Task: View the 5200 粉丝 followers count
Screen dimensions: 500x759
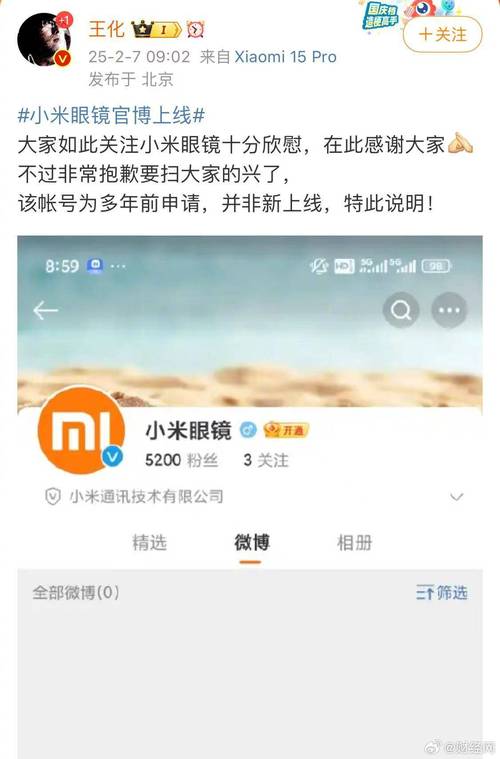Action: 182,460
